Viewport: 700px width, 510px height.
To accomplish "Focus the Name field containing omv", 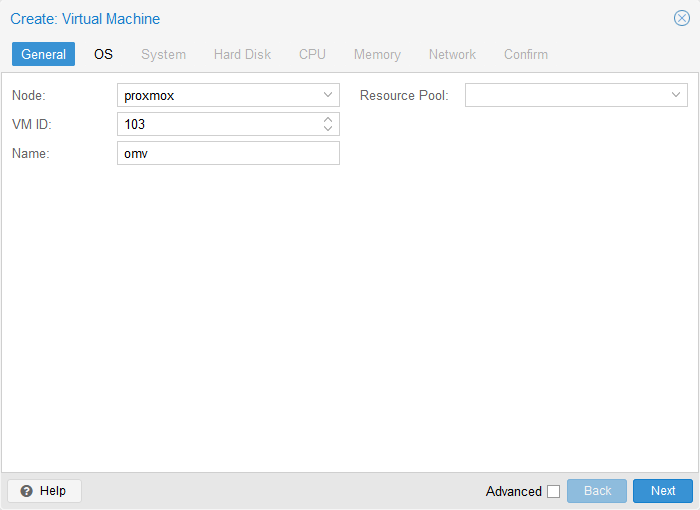I will 228,153.
